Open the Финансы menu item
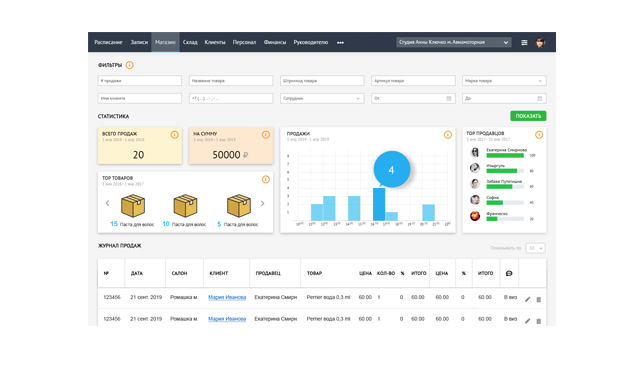Viewport: 640px width, 367px height. 275,42
